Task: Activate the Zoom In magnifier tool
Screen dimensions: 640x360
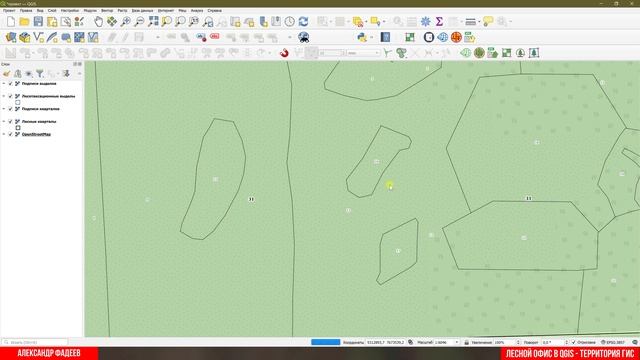Action: 126,22
